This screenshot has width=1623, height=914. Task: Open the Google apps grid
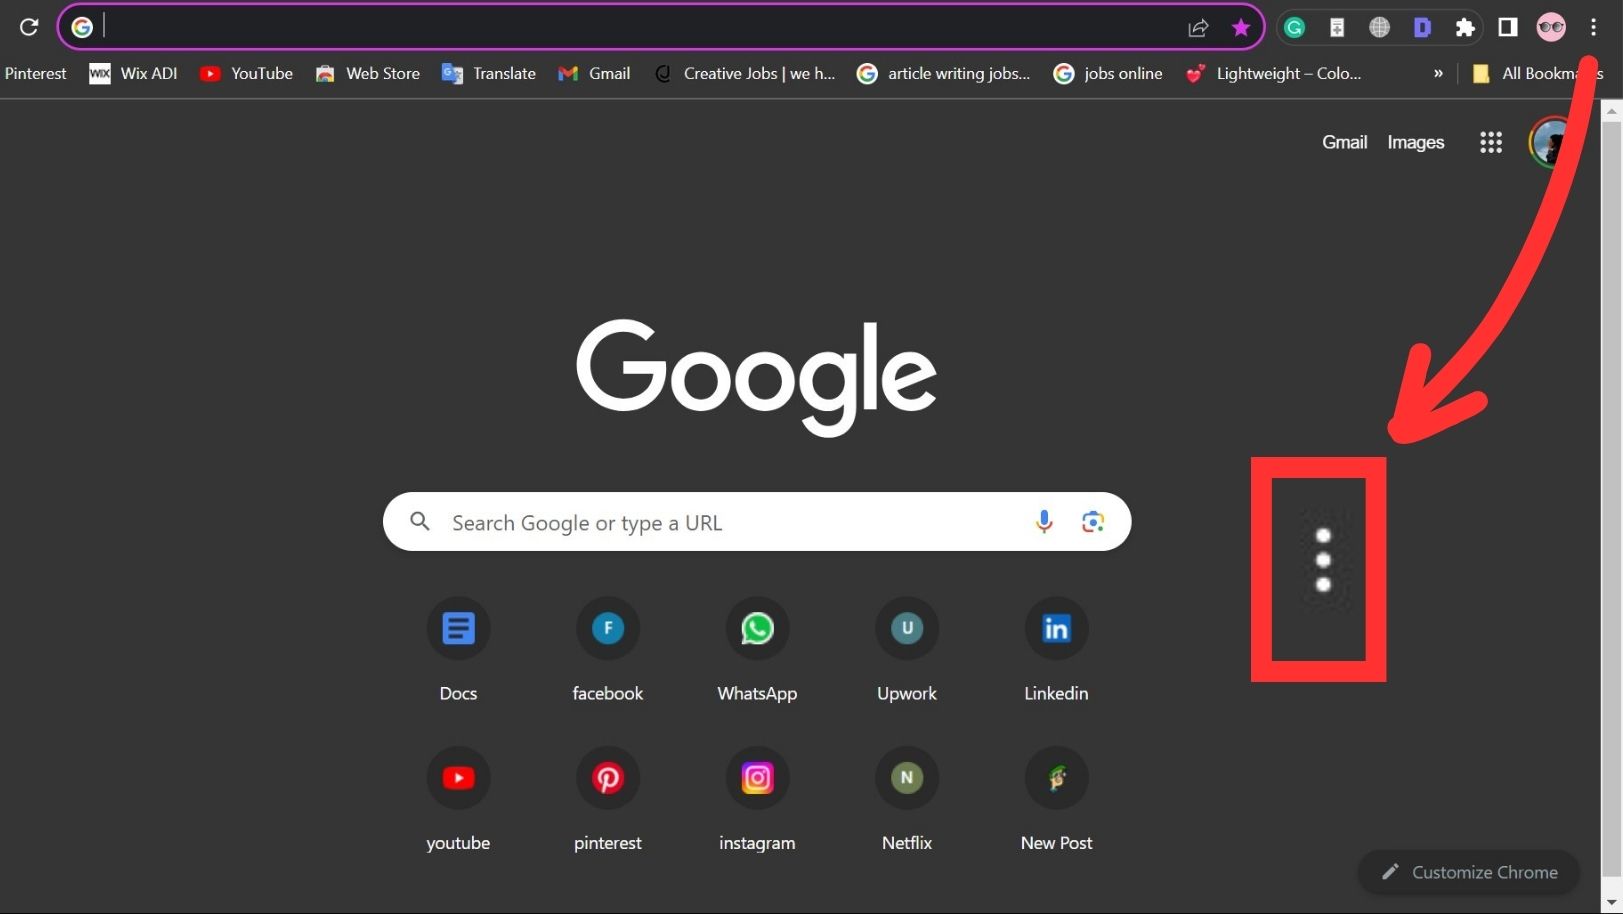click(x=1491, y=142)
